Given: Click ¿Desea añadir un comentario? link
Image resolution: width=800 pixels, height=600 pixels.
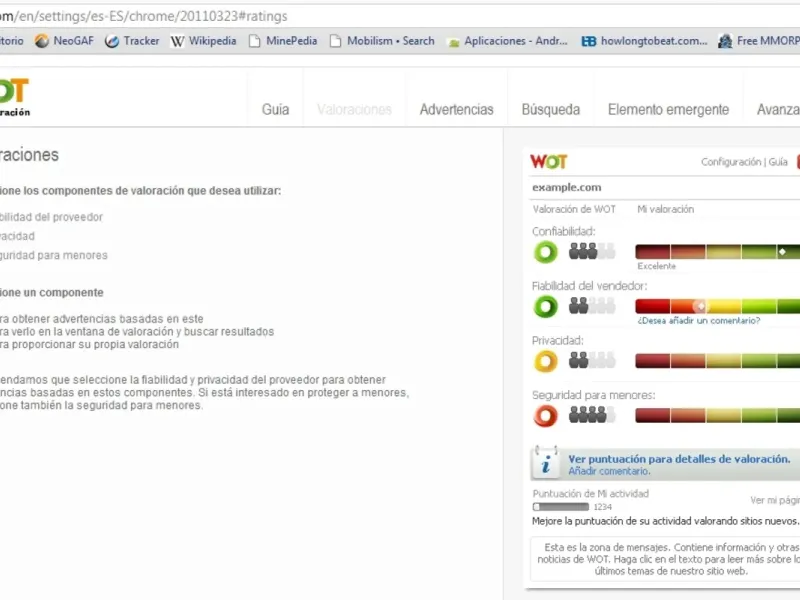Looking at the screenshot, I should (x=698, y=320).
